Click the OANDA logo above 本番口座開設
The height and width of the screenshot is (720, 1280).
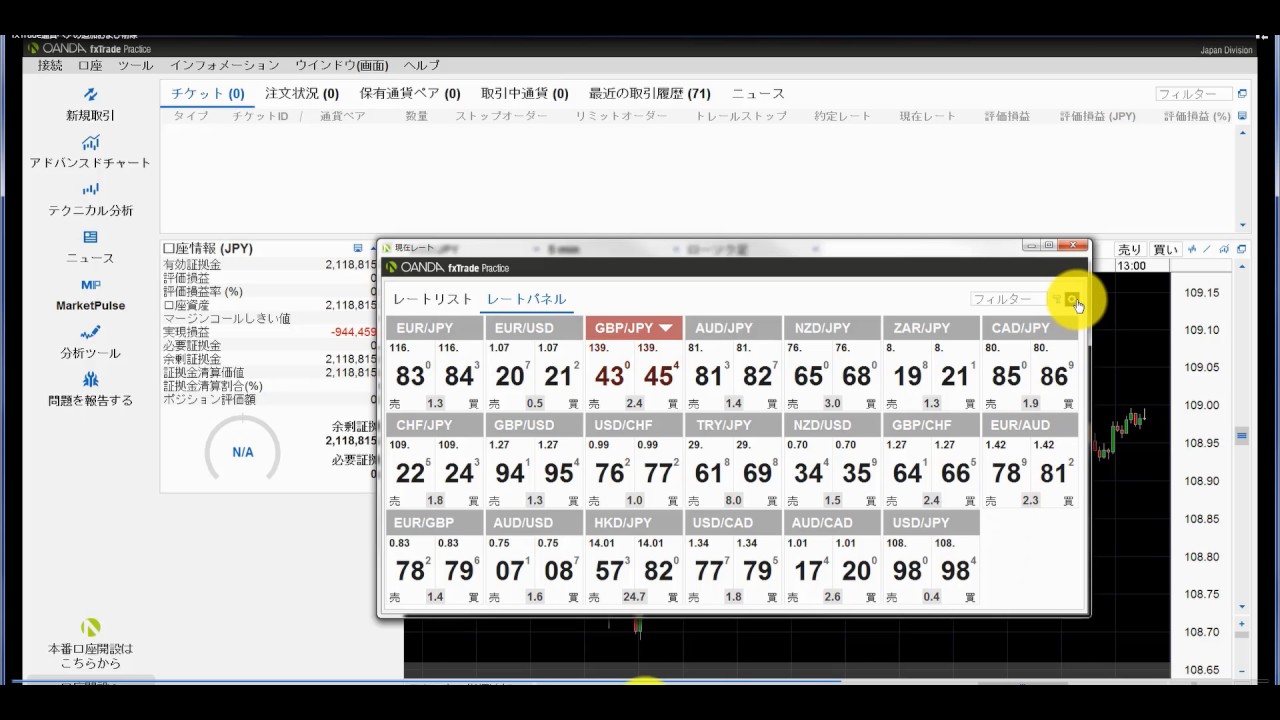point(90,628)
